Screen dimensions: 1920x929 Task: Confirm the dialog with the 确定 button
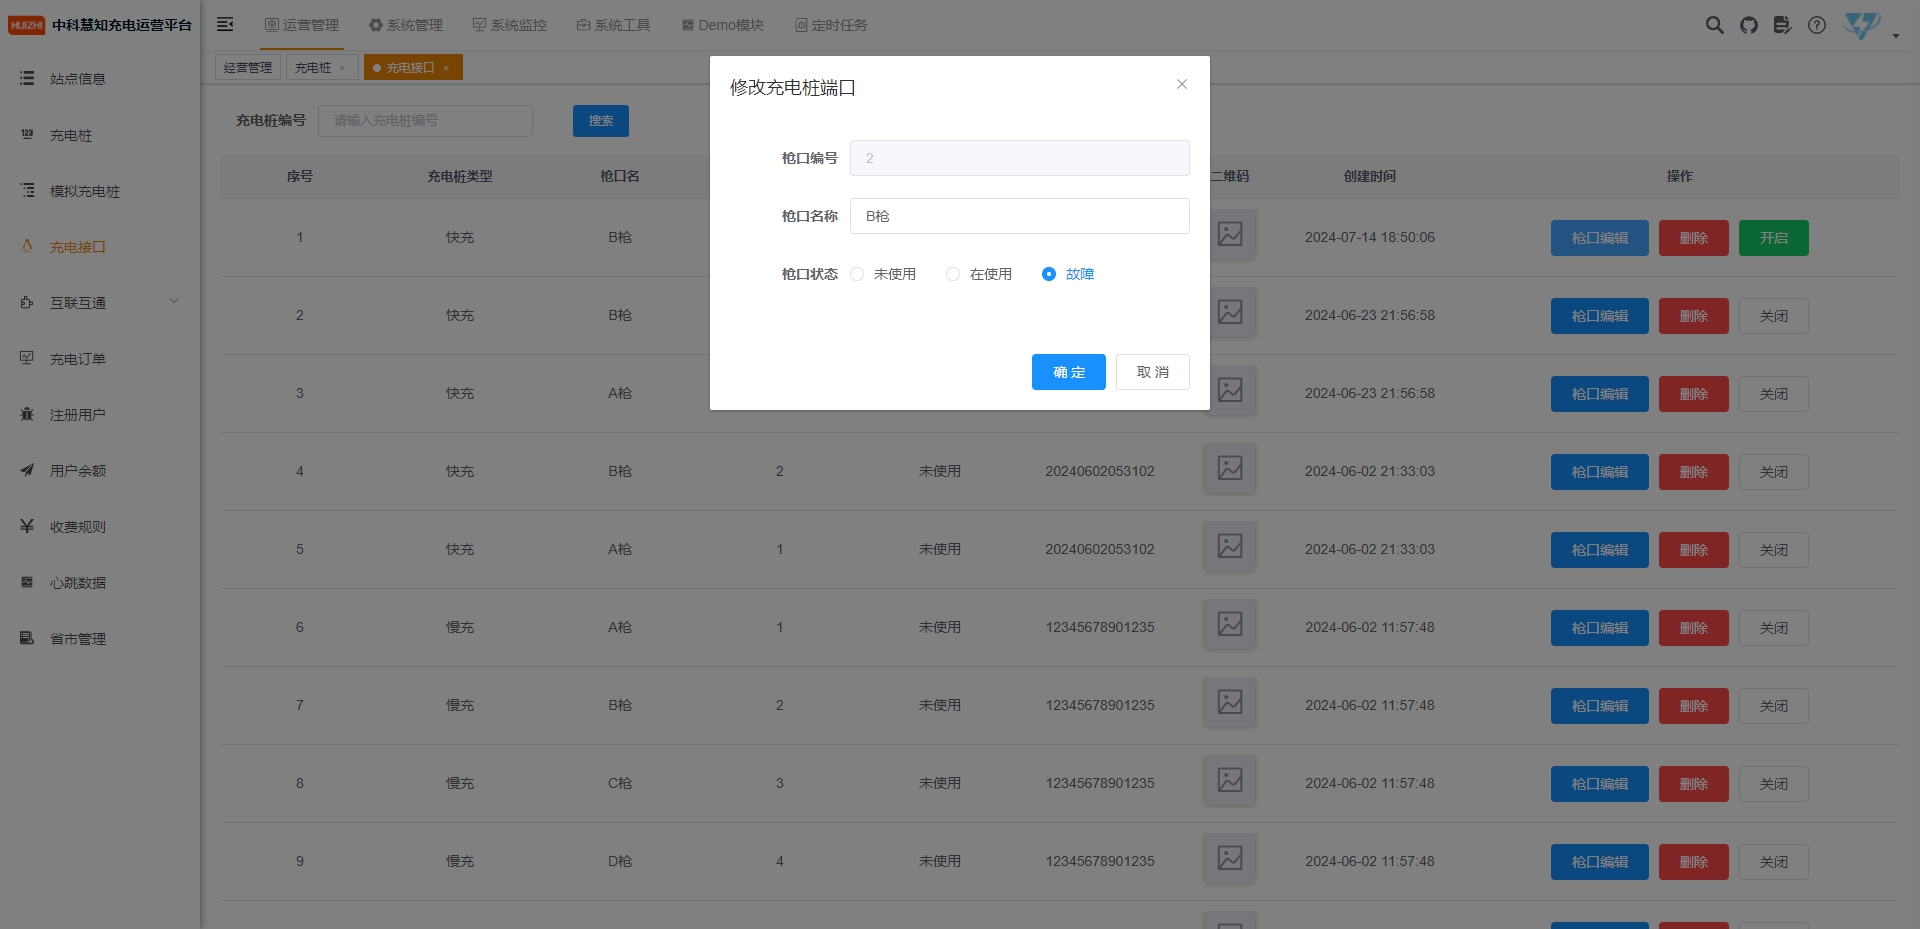point(1069,372)
